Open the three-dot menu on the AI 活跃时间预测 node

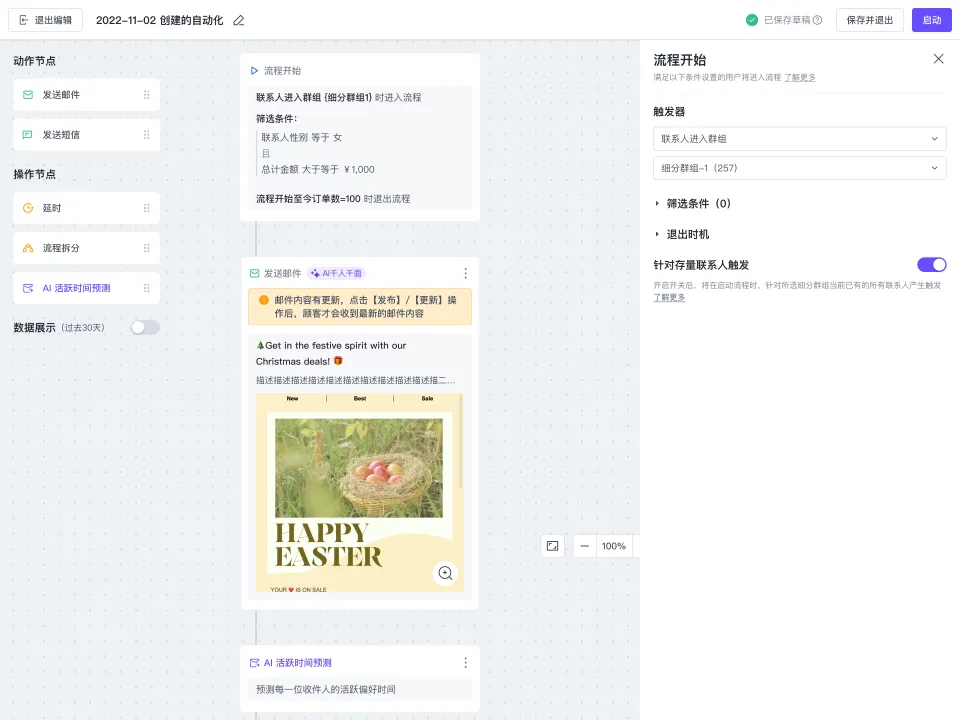(465, 662)
